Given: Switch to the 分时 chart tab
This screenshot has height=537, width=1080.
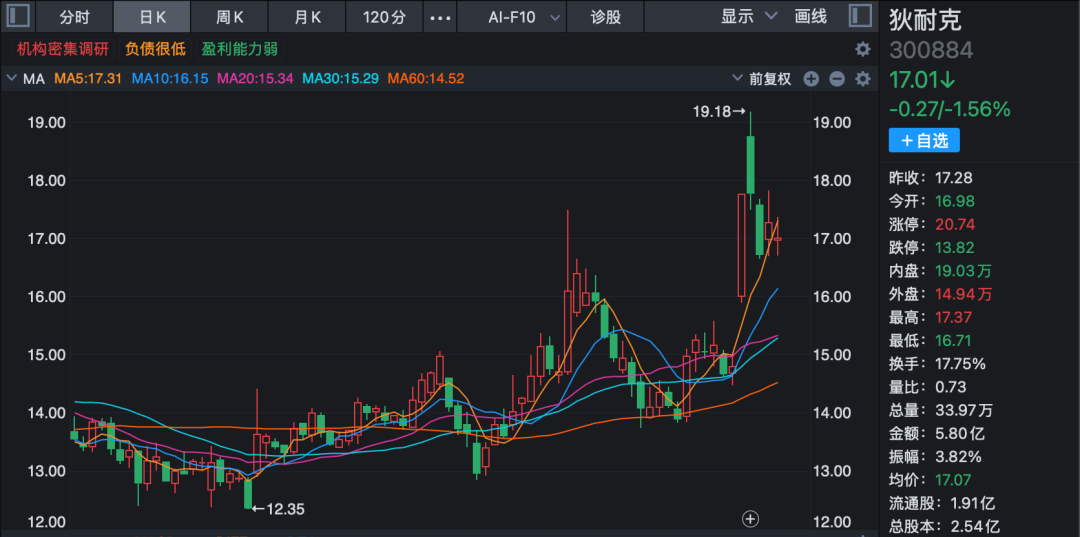Looking at the screenshot, I should [x=74, y=17].
